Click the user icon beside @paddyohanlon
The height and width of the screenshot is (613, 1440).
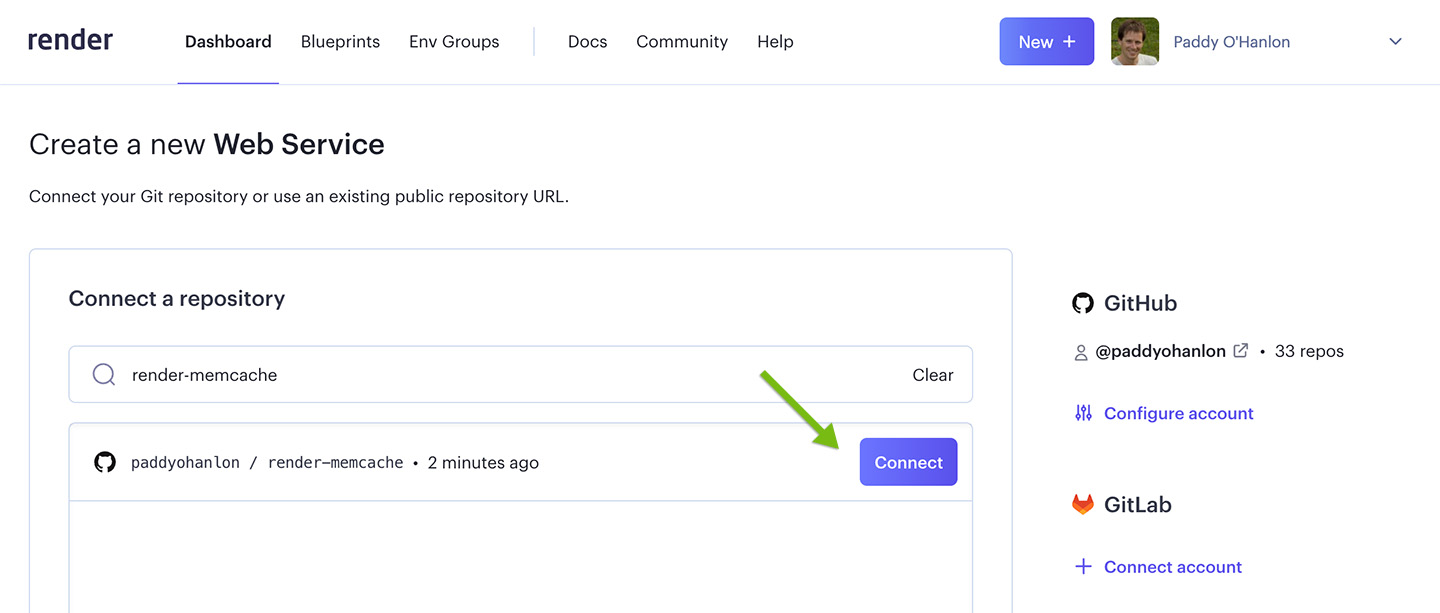[x=1081, y=352]
